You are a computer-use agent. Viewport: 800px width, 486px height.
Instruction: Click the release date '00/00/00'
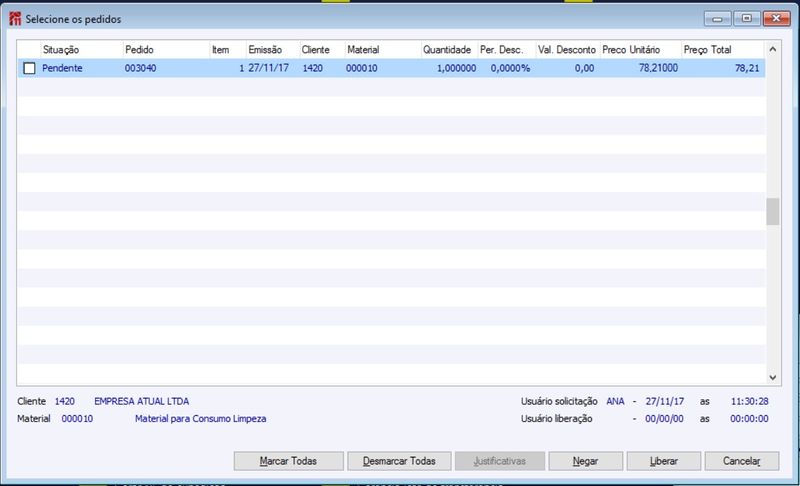tap(664, 419)
